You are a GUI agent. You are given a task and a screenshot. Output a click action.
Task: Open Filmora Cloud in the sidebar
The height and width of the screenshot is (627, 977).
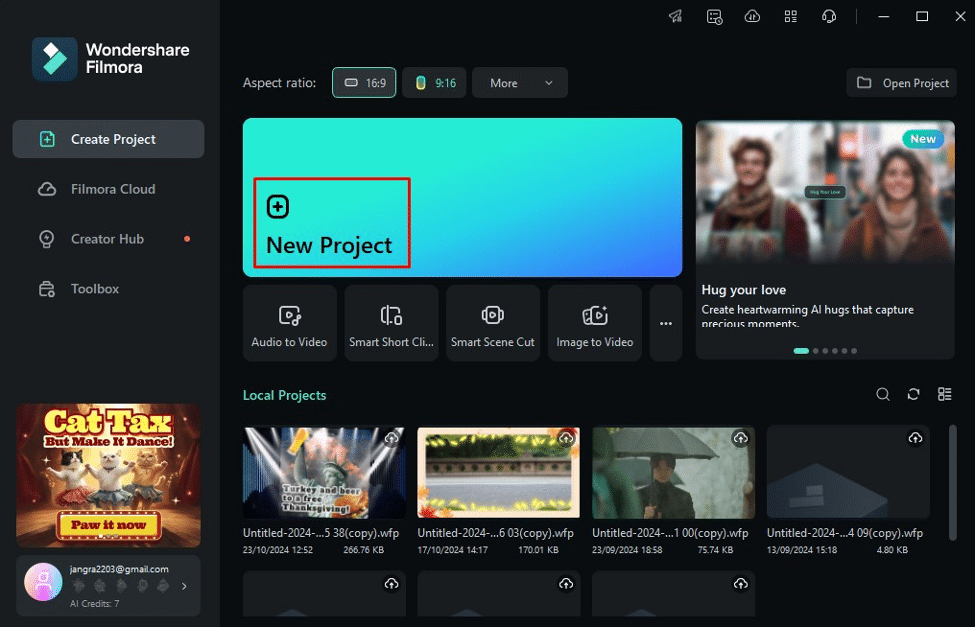(x=112, y=189)
